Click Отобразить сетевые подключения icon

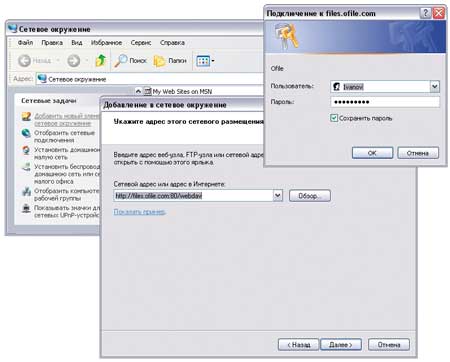pos(26,133)
